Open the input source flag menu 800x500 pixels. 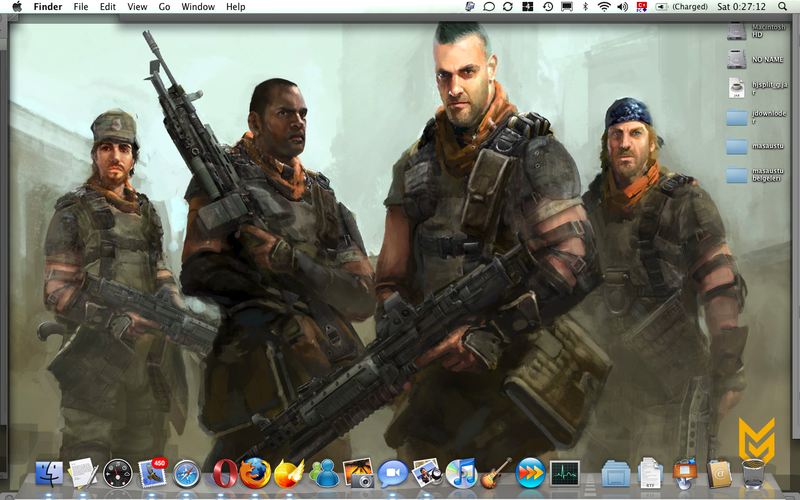642,7
